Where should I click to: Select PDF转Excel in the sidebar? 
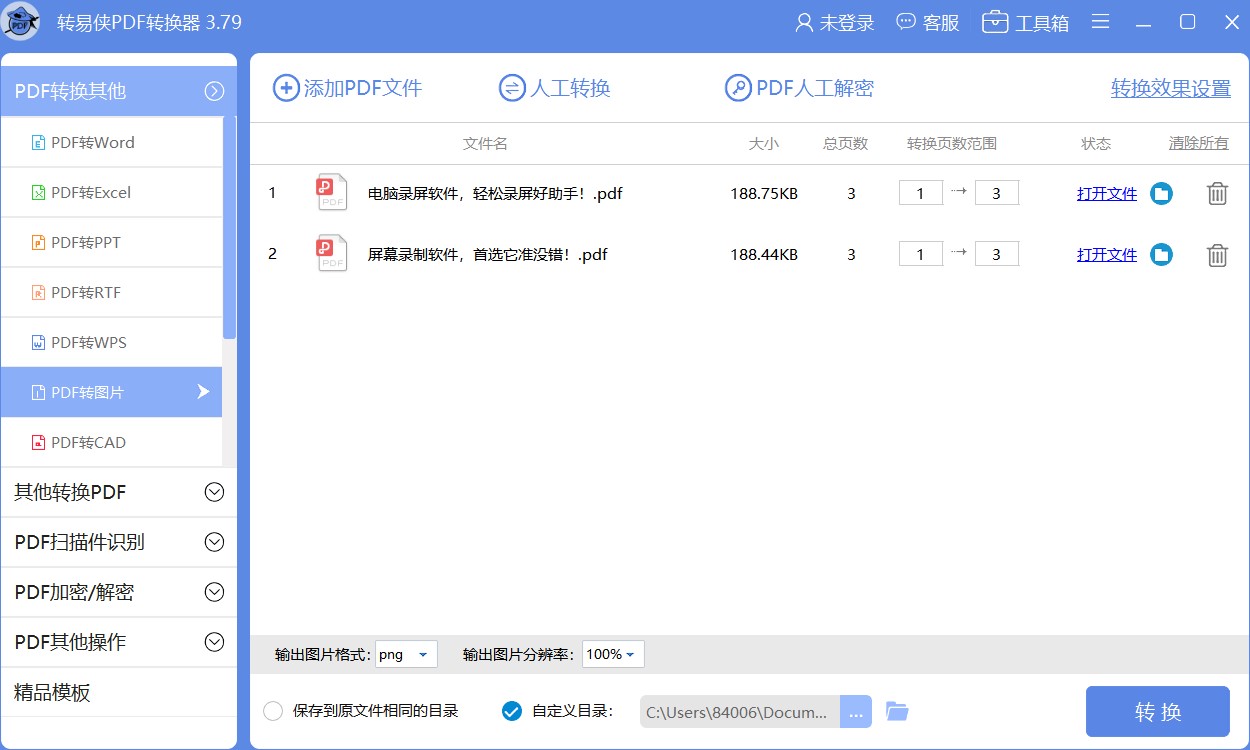pyautogui.click(x=111, y=192)
